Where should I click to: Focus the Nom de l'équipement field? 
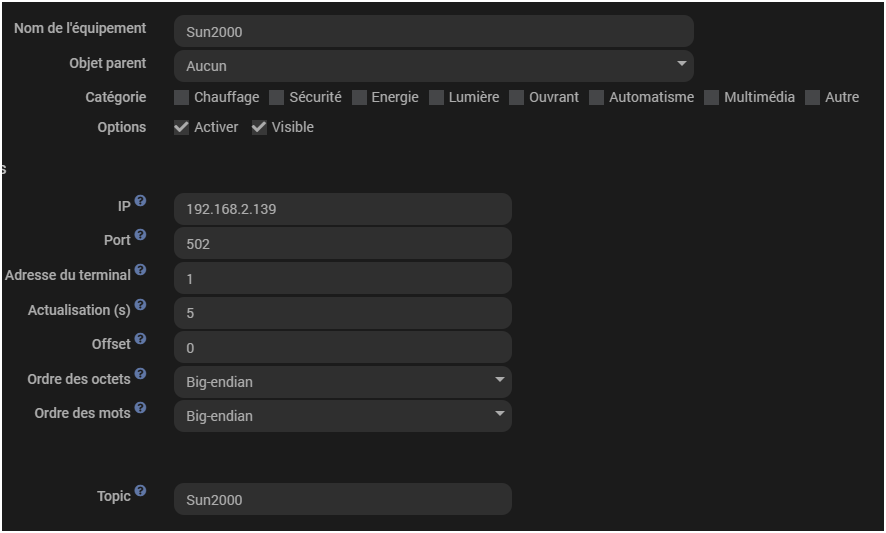[433, 31]
